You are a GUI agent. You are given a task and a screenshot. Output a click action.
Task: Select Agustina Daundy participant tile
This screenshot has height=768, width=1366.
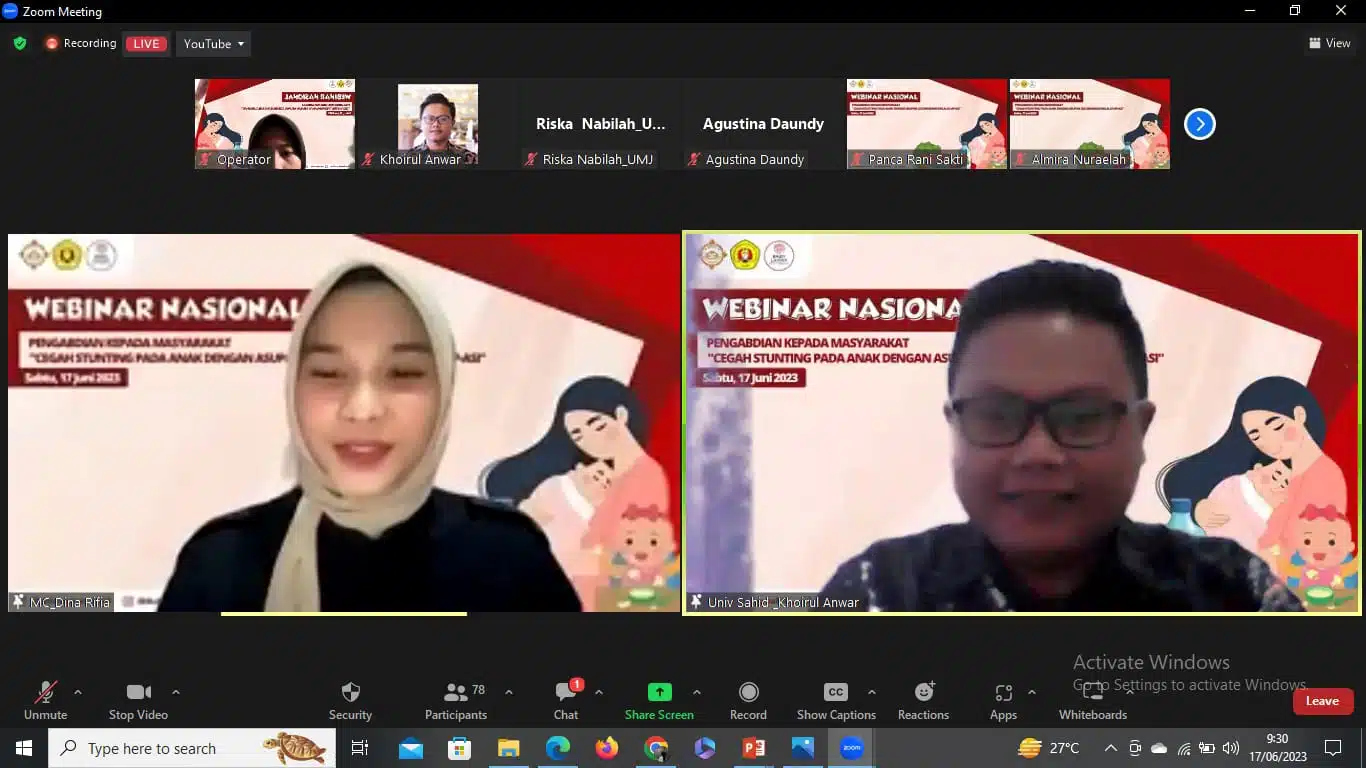click(x=764, y=124)
